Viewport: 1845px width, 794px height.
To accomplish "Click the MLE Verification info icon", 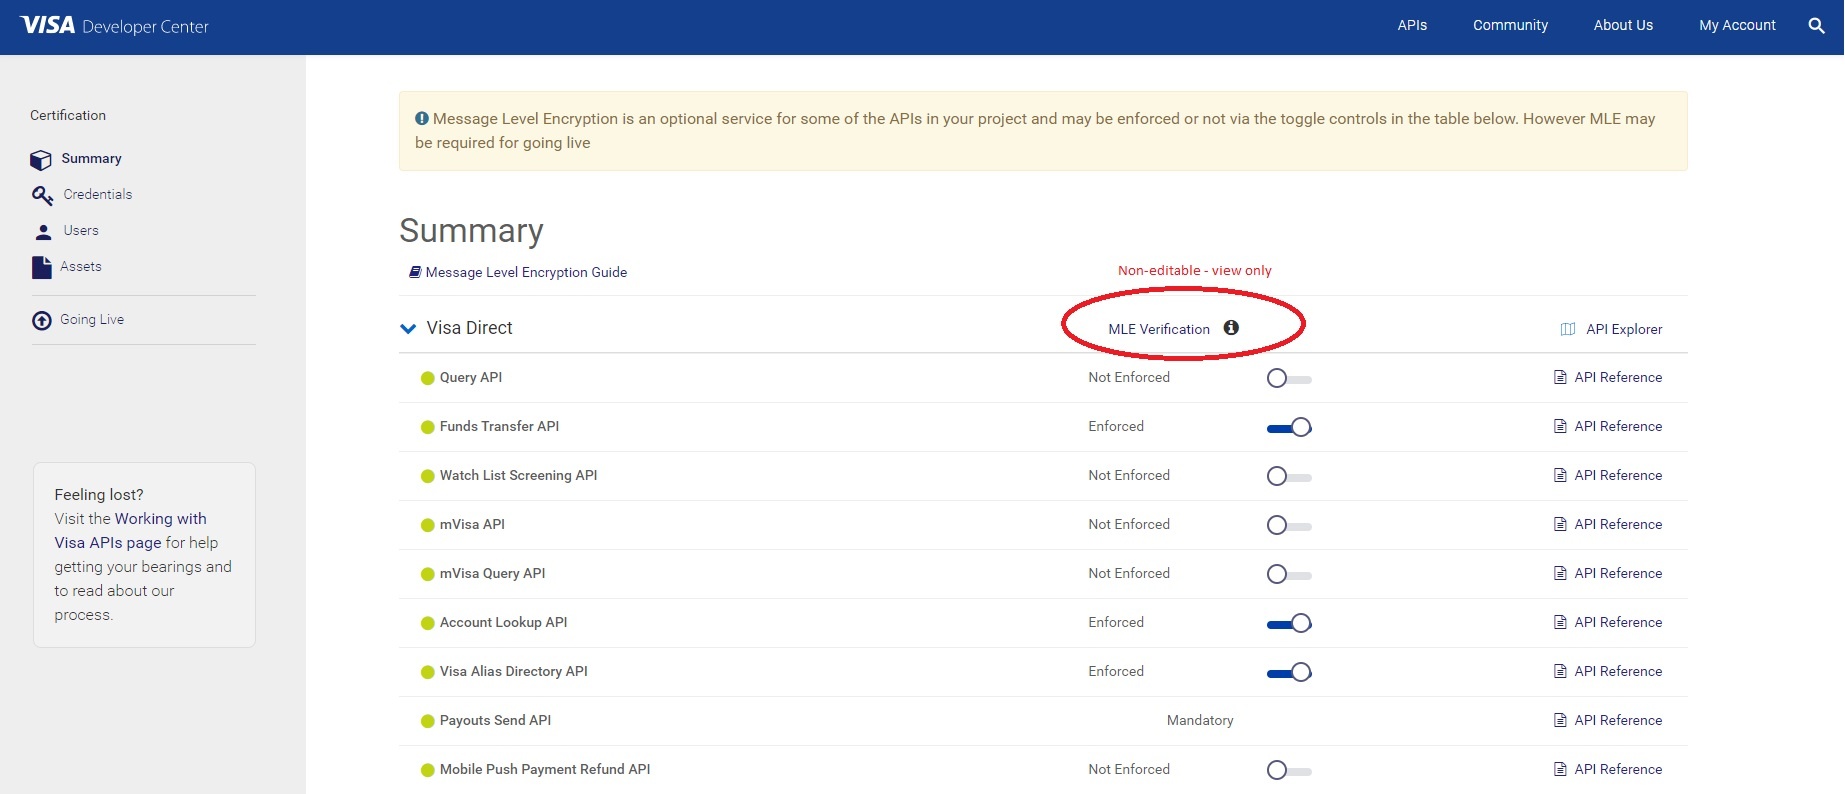I will tap(1231, 328).
